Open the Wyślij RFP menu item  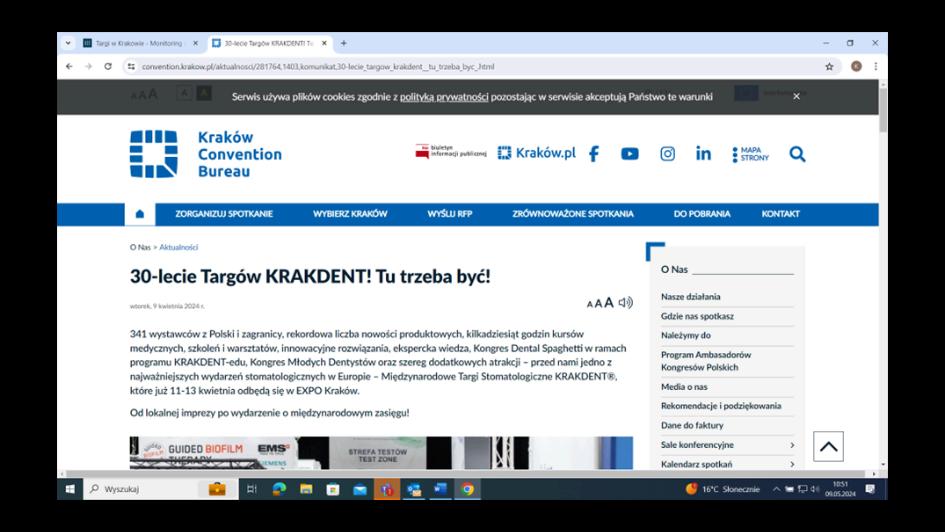[450, 214]
